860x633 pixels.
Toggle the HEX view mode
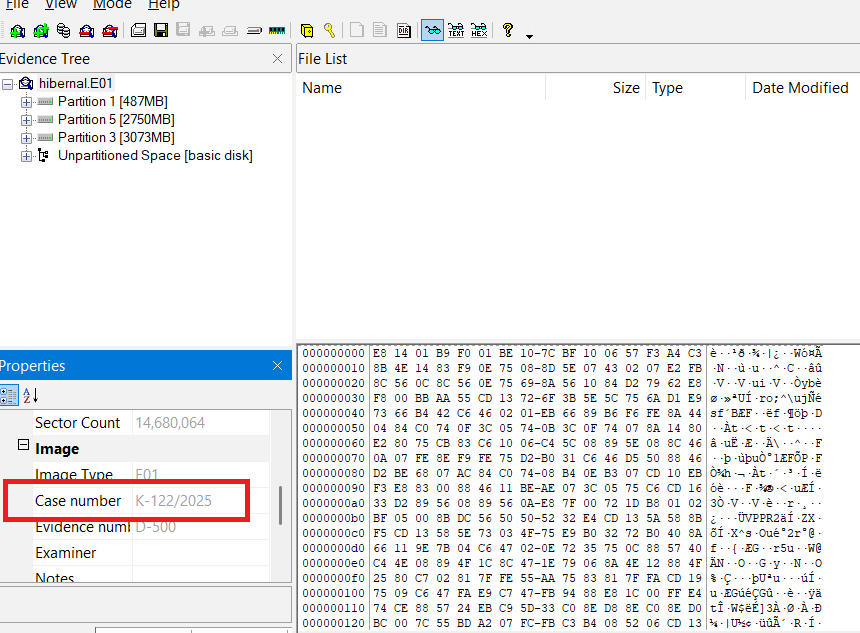click(479, 30)
